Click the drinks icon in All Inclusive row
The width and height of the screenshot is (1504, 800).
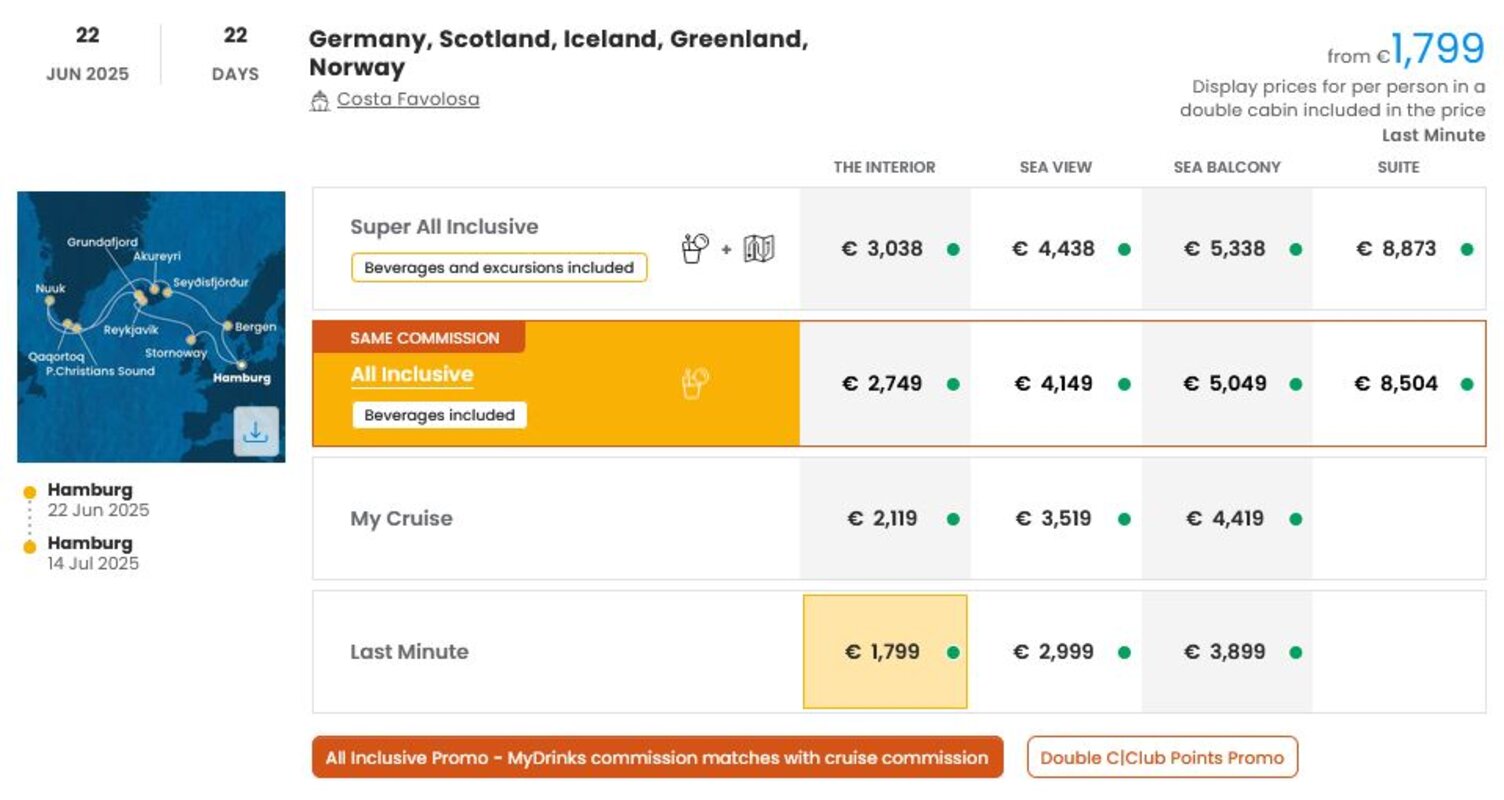tap(695, 383)
